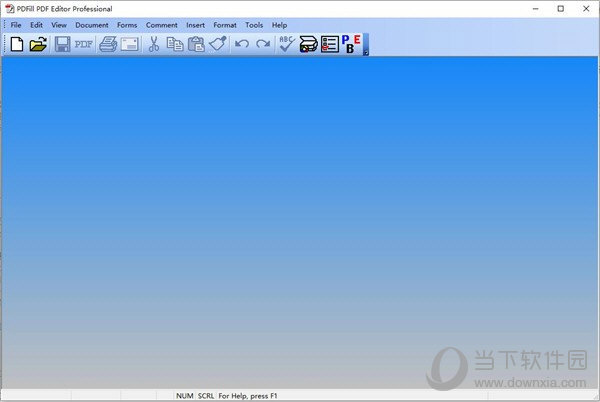
Task: Open the form fields list icon
Action: [330, 44]
